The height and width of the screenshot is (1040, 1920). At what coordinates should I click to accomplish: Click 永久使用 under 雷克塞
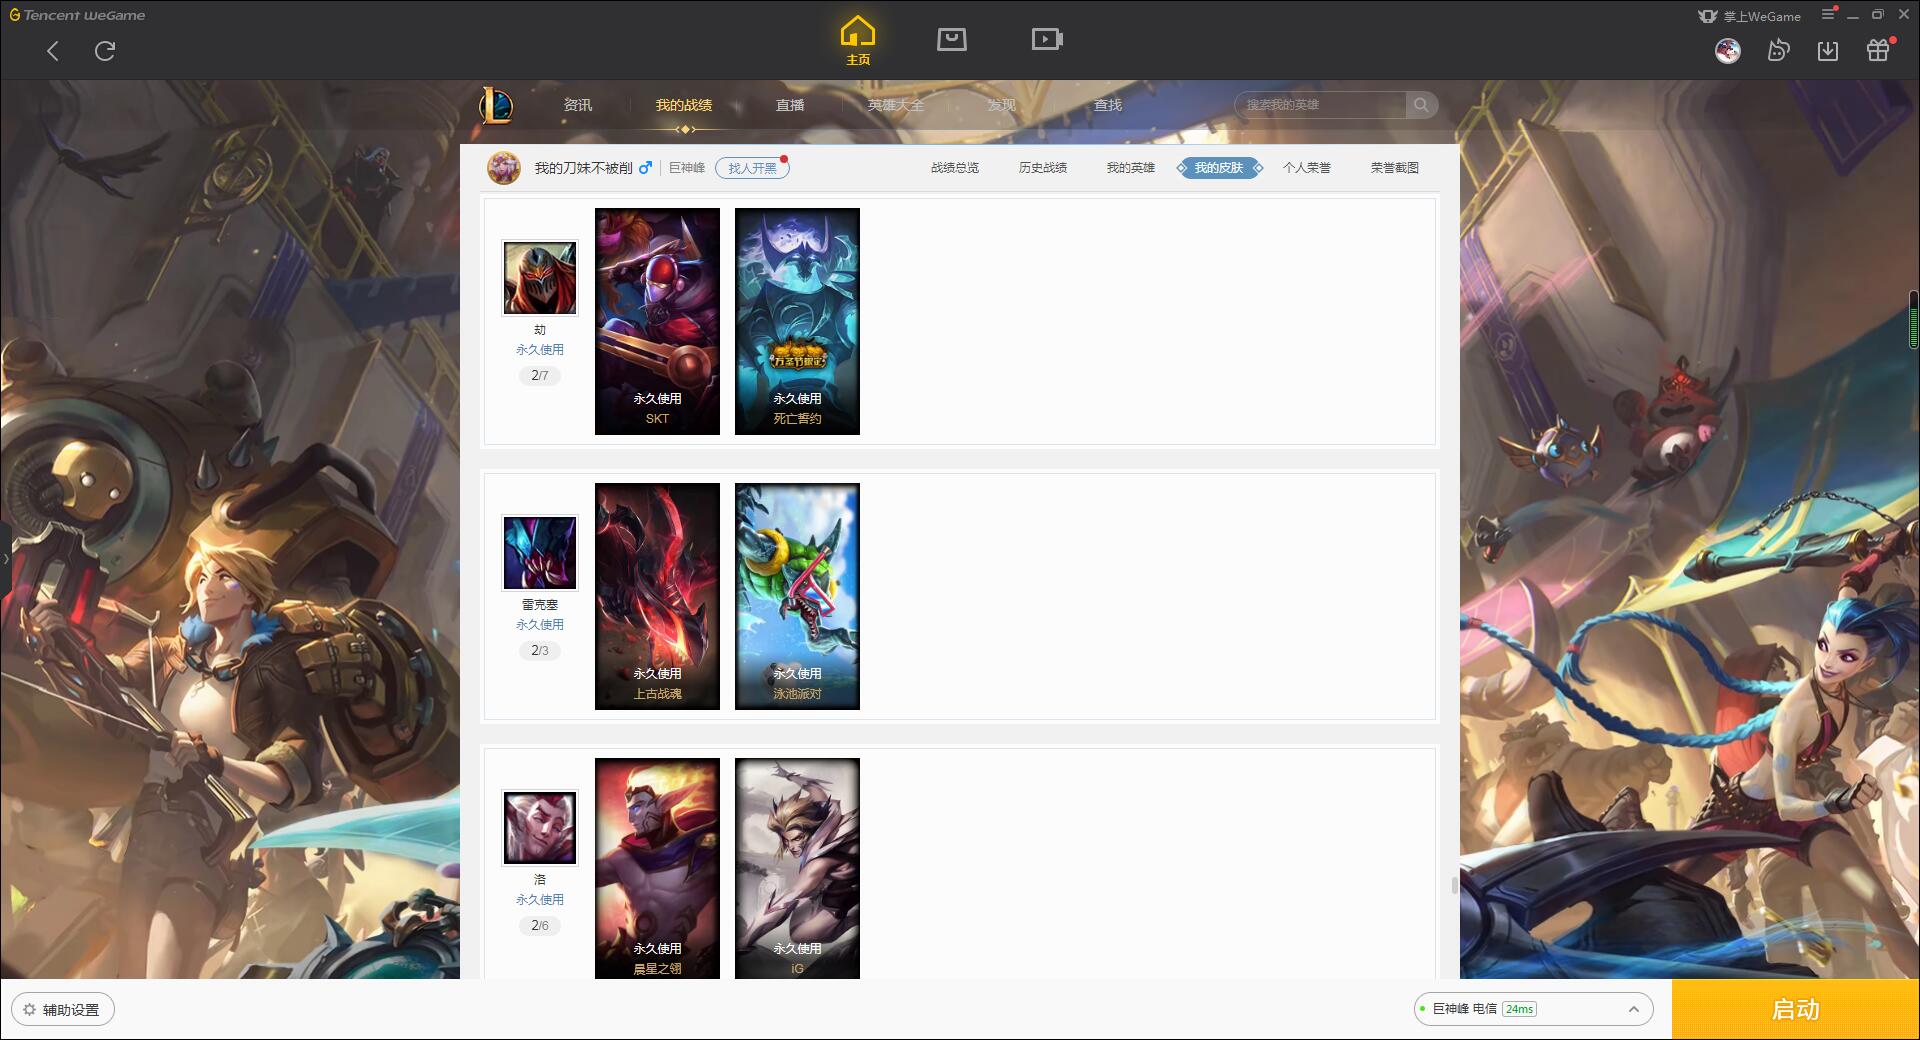540,625
